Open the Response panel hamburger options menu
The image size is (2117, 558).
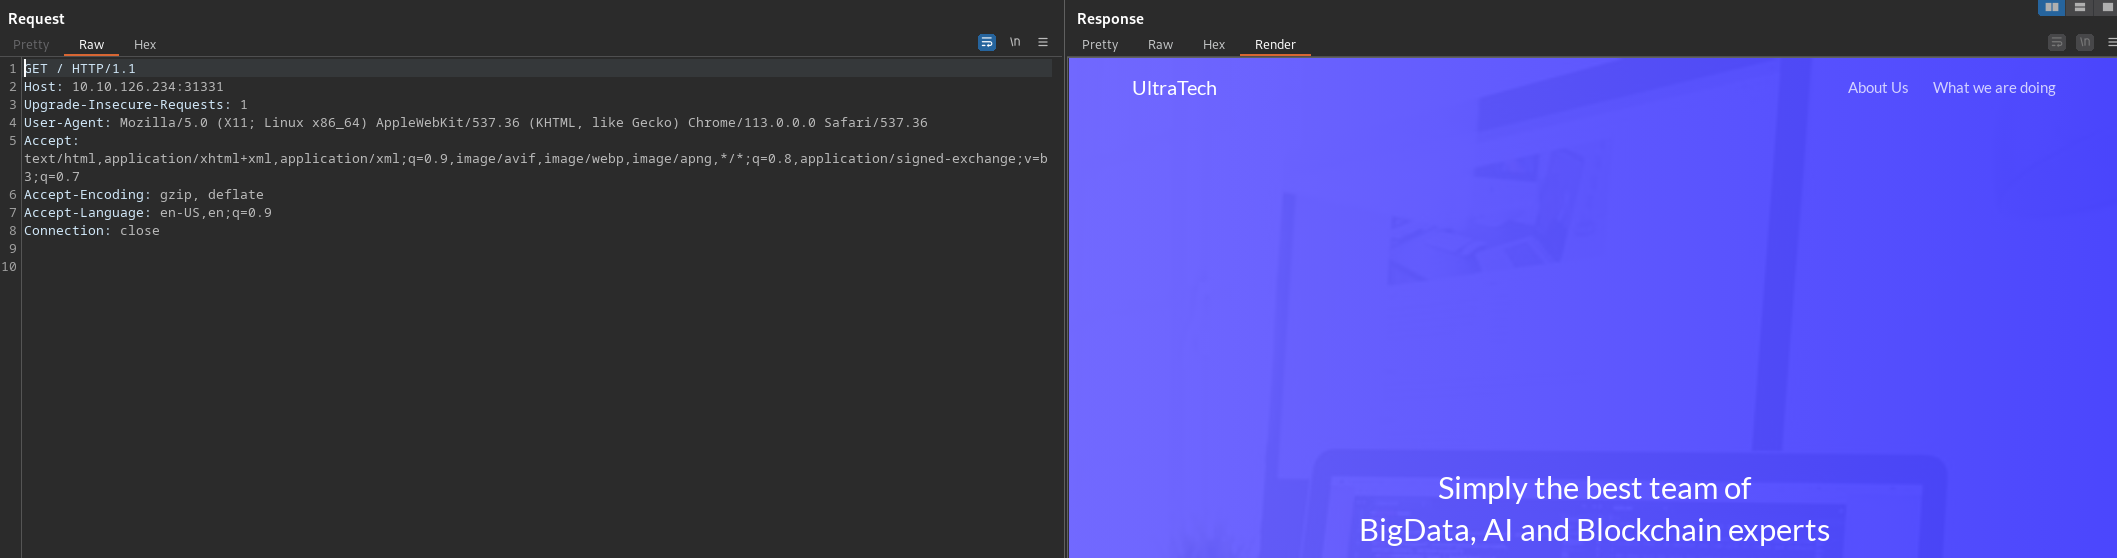click(x=2111, y=42)
